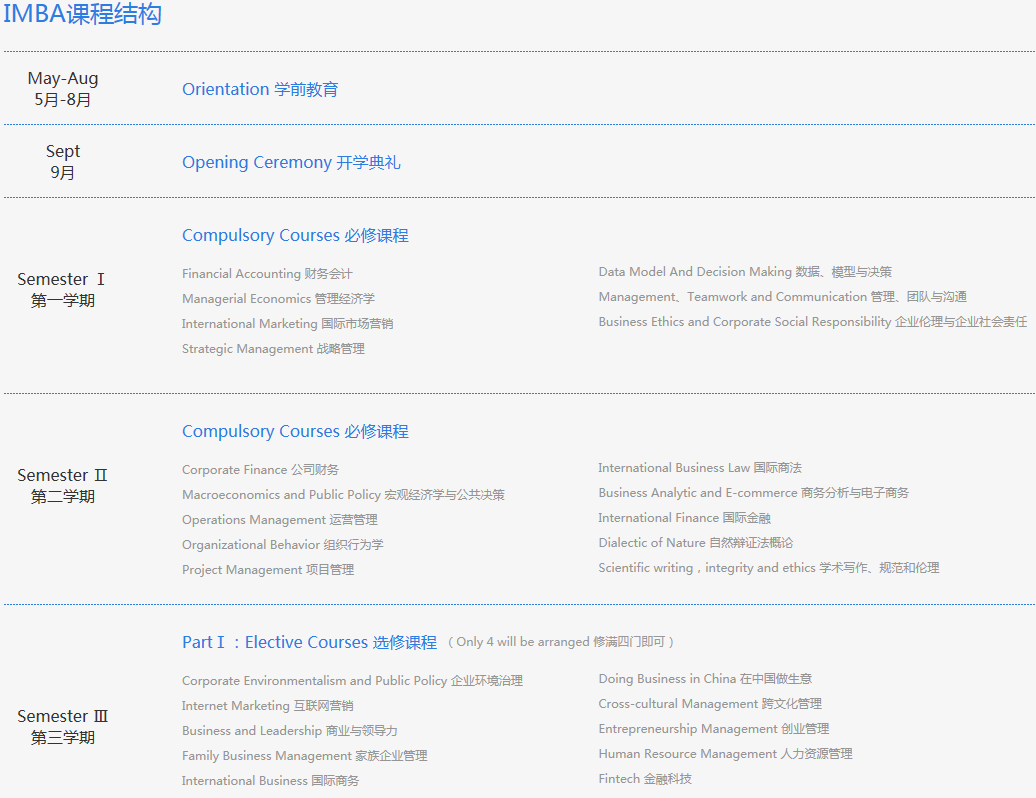This screenshot has height=798, width=1036.
Task: Click Opening Ceremony 开学典礼
Action: click(x=291, y=162)
